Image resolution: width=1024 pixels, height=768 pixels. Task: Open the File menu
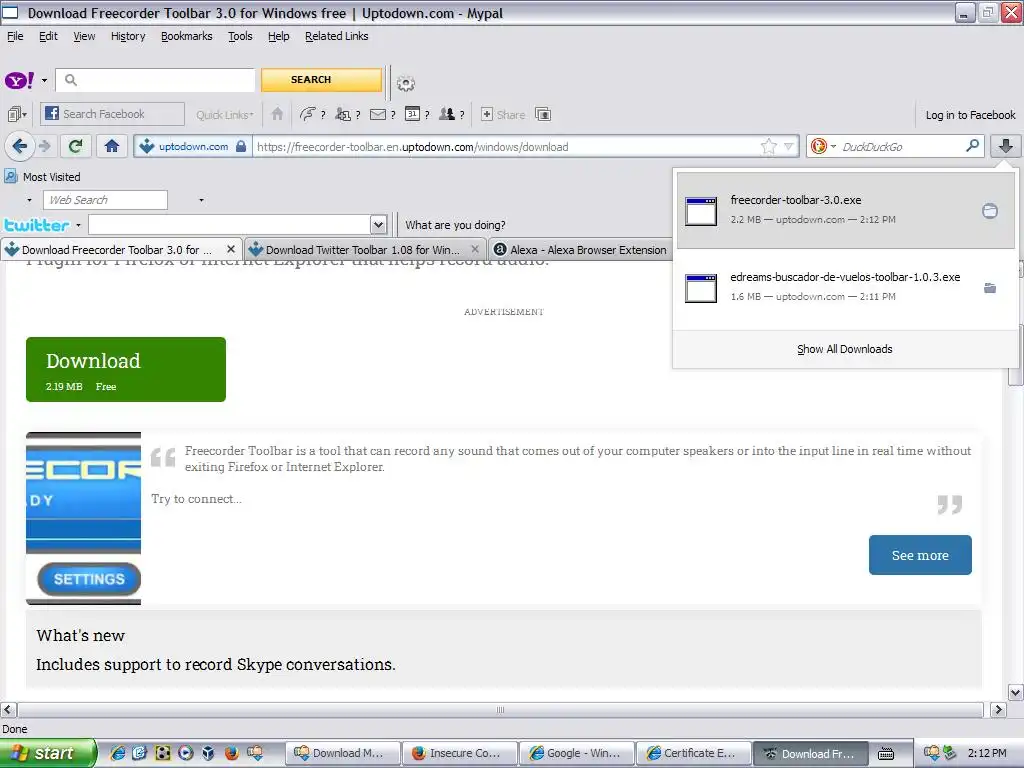(x=15, y=37)
